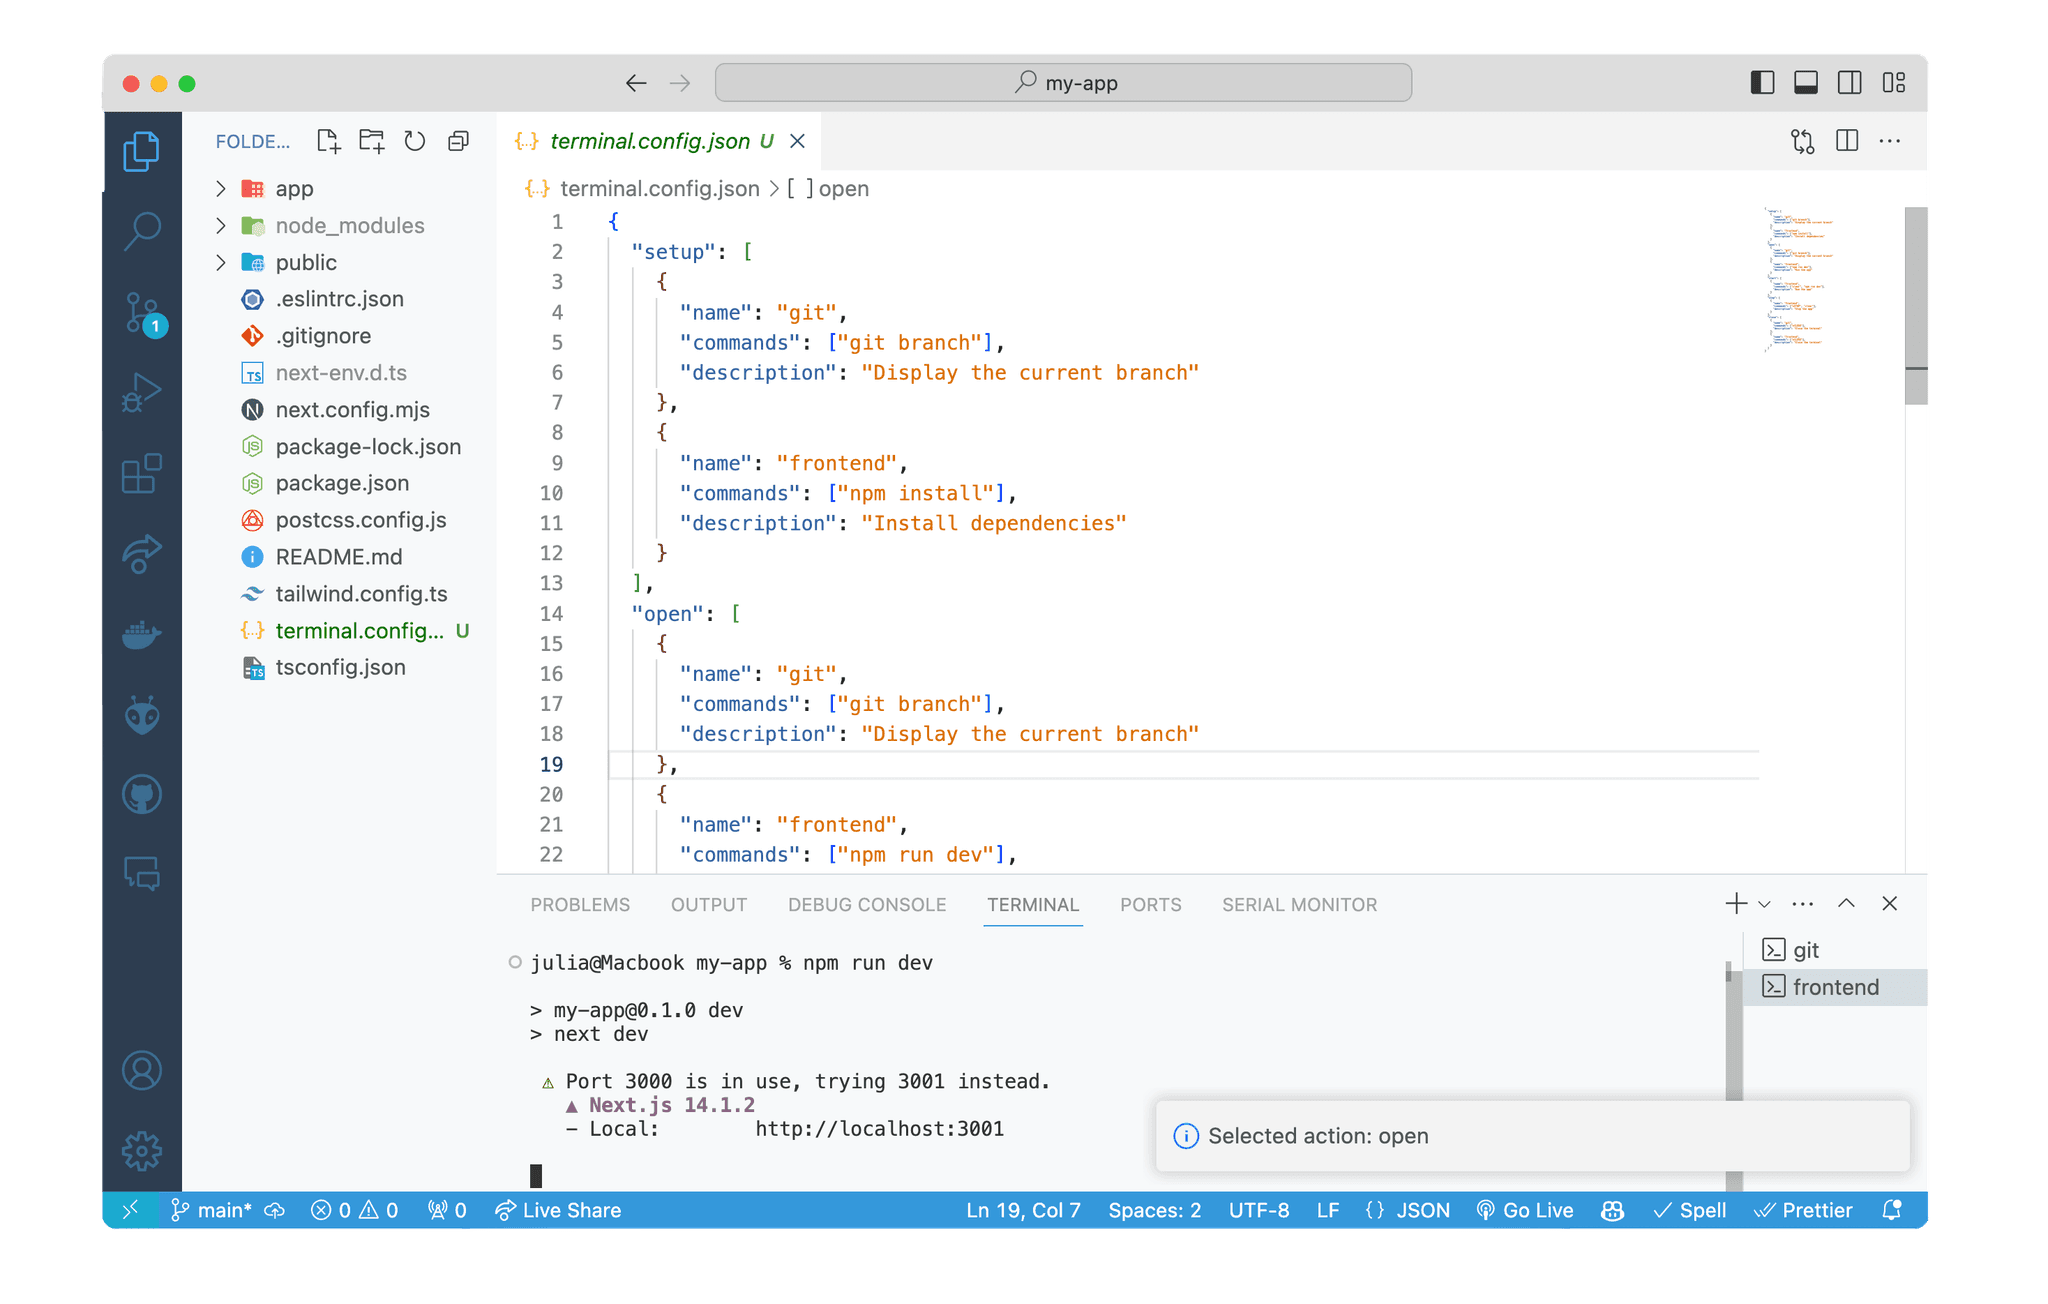The height and width of the screenshot is (1304, 2048).
Task: Toggle the primary side bar layout button
Action: (1763, 83)
